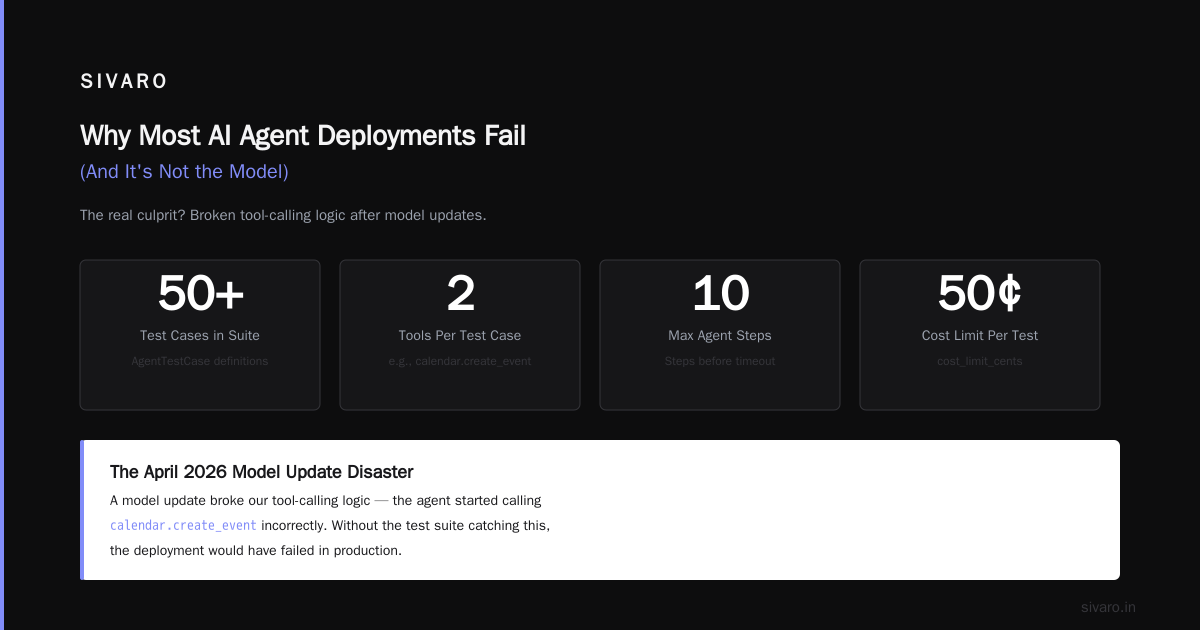Click the sentence 'The real culprit? Broken tool-calling logic'
1200x630 pixels.
[283, 215]
